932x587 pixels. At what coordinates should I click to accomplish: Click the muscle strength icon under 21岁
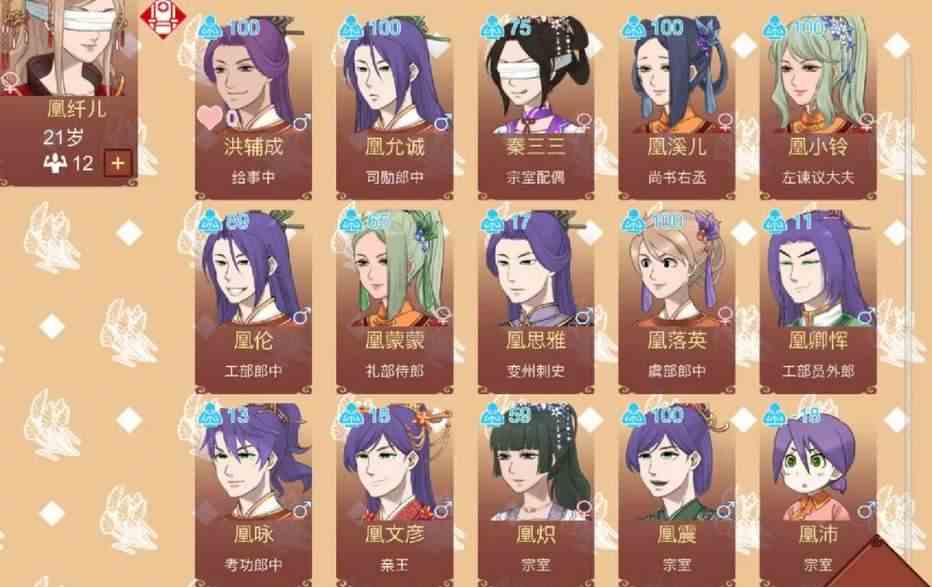55,163
